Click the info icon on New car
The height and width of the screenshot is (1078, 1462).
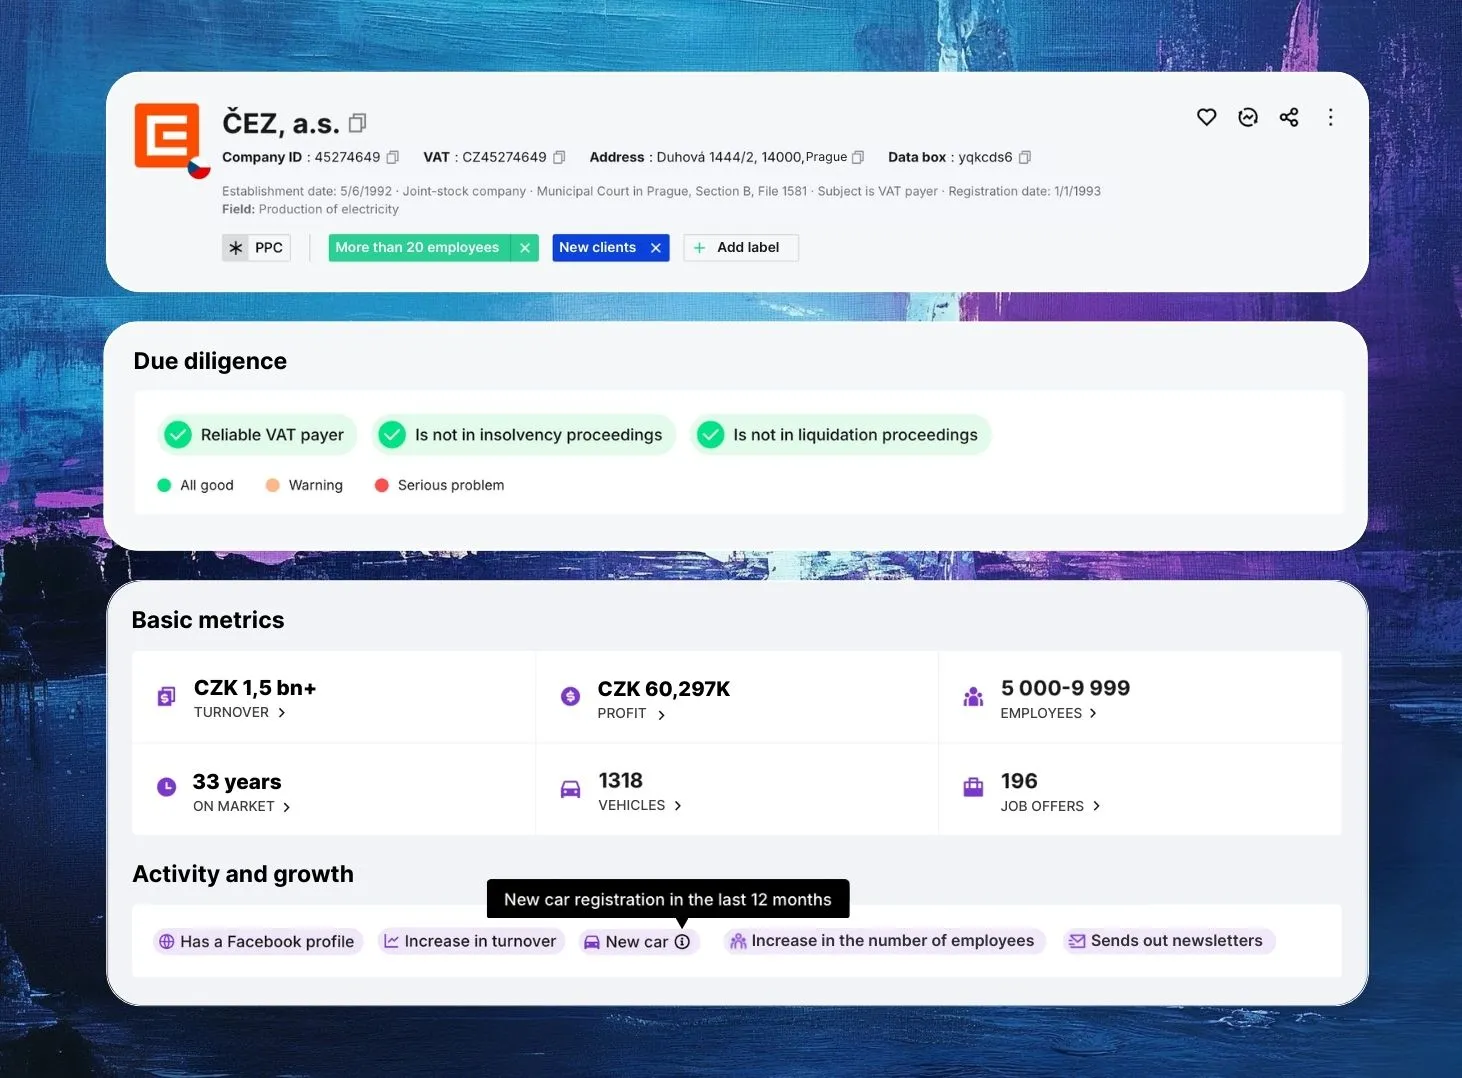pyautogui.click(x=682, y=942)
